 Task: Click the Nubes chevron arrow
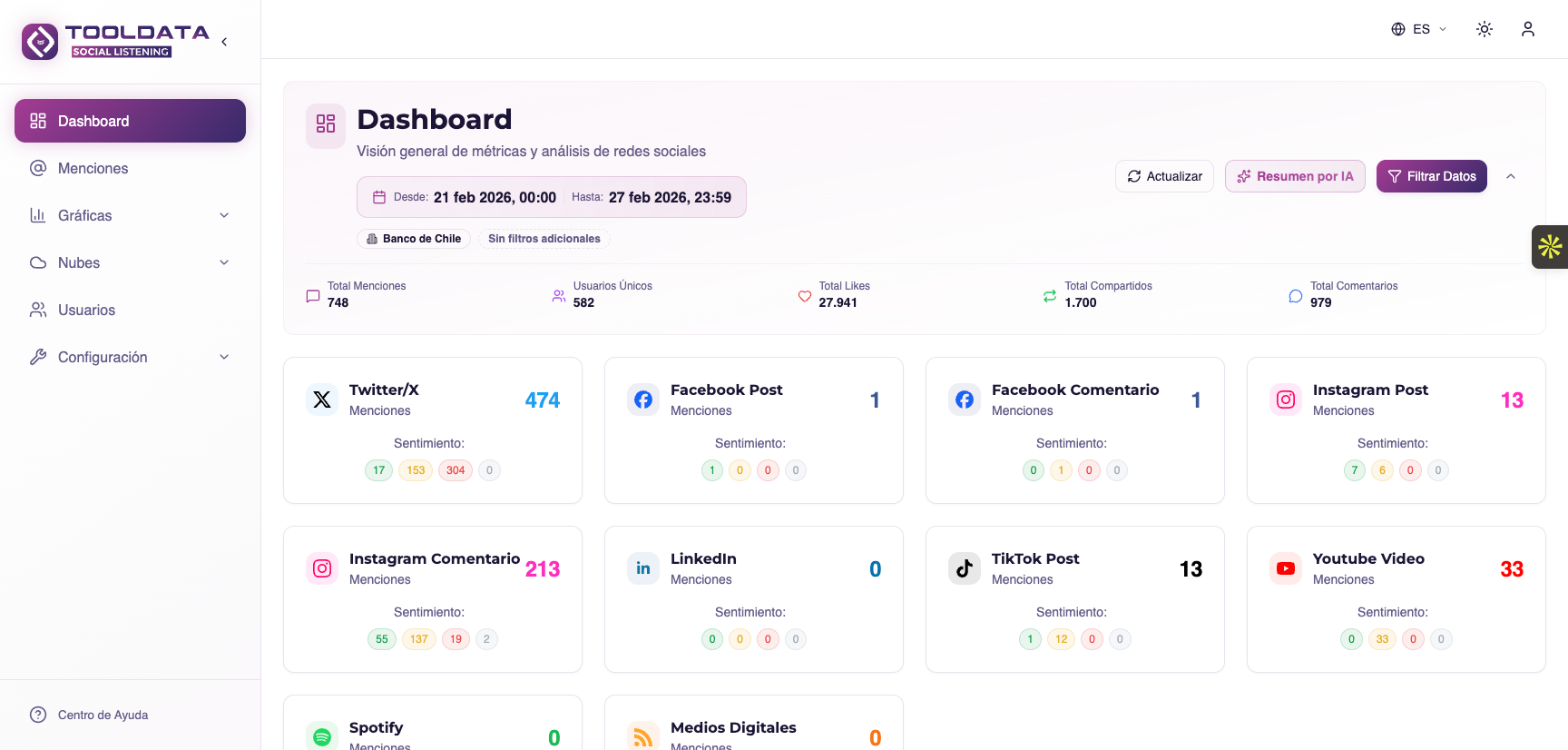pyautogui.click(x=224, y=262)
